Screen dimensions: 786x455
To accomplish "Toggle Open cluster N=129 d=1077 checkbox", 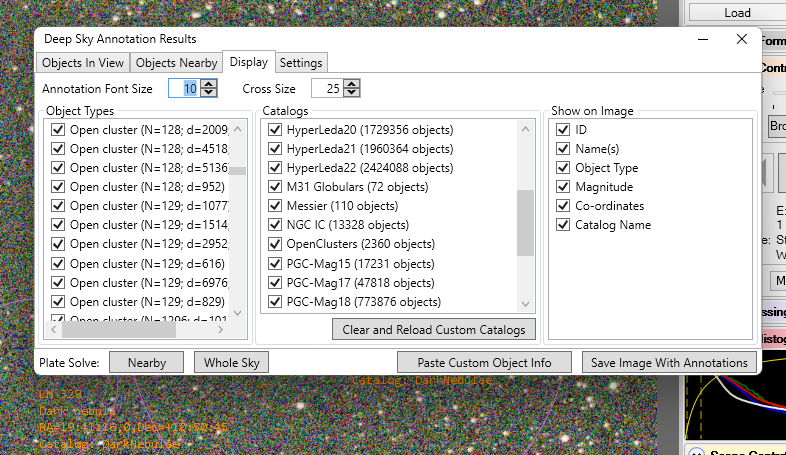I will (x=58, y=205).
